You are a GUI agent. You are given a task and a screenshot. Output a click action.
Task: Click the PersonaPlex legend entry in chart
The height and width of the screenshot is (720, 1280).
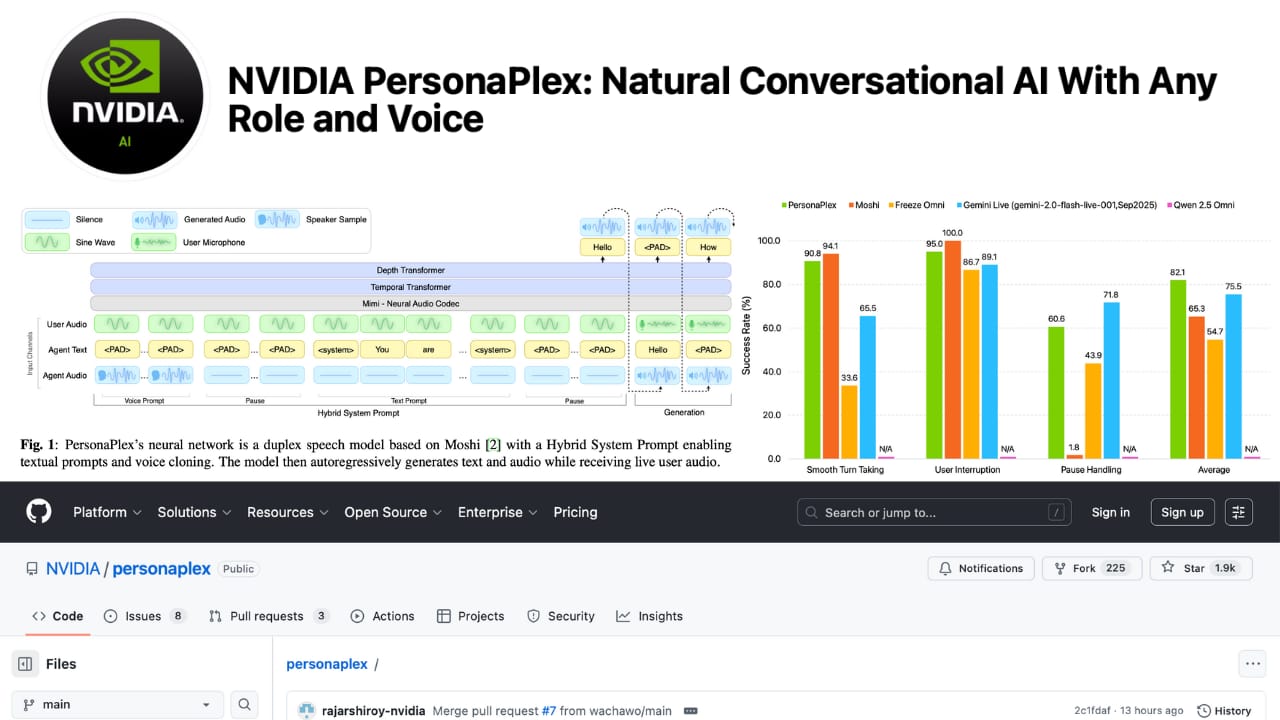click(811, 205)
